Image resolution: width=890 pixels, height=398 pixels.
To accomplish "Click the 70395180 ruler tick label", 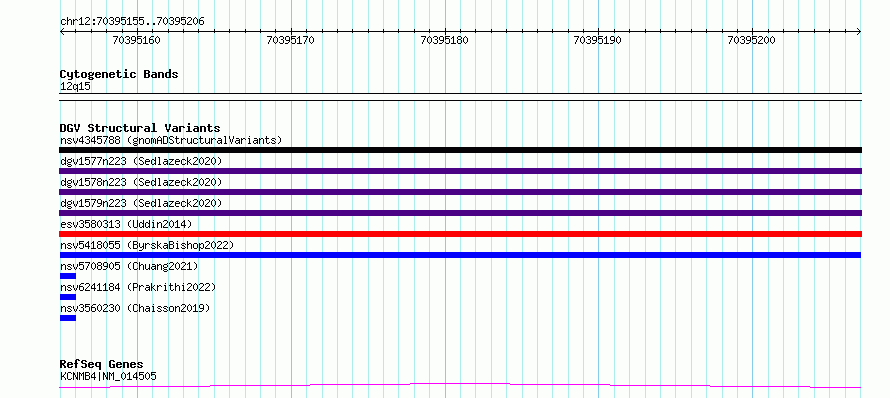I will pos(444,40).
